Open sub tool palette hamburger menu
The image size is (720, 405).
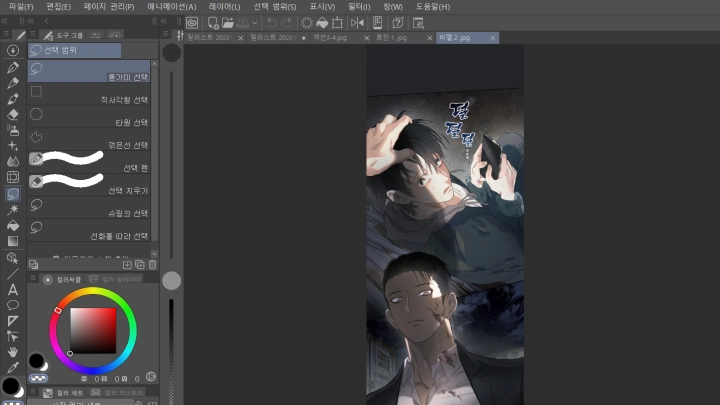pyautogui.click(x=33, y=34)
